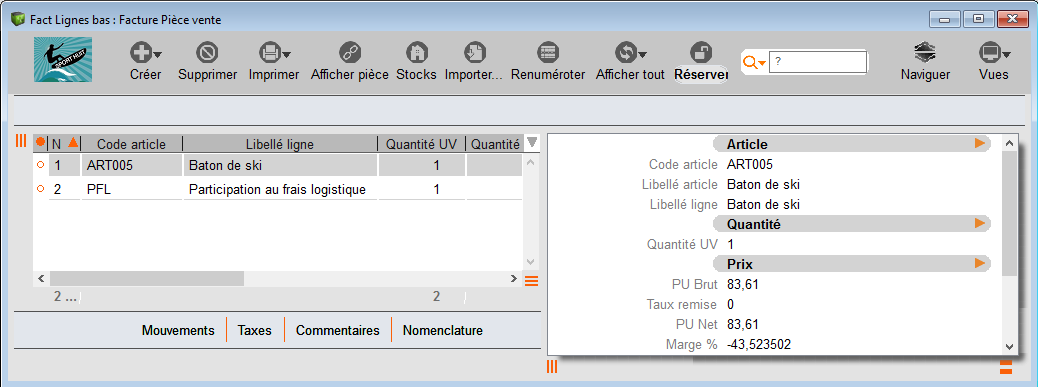
Task: Click the Marge % value -43,523502
Action: (x=759, y=344)
